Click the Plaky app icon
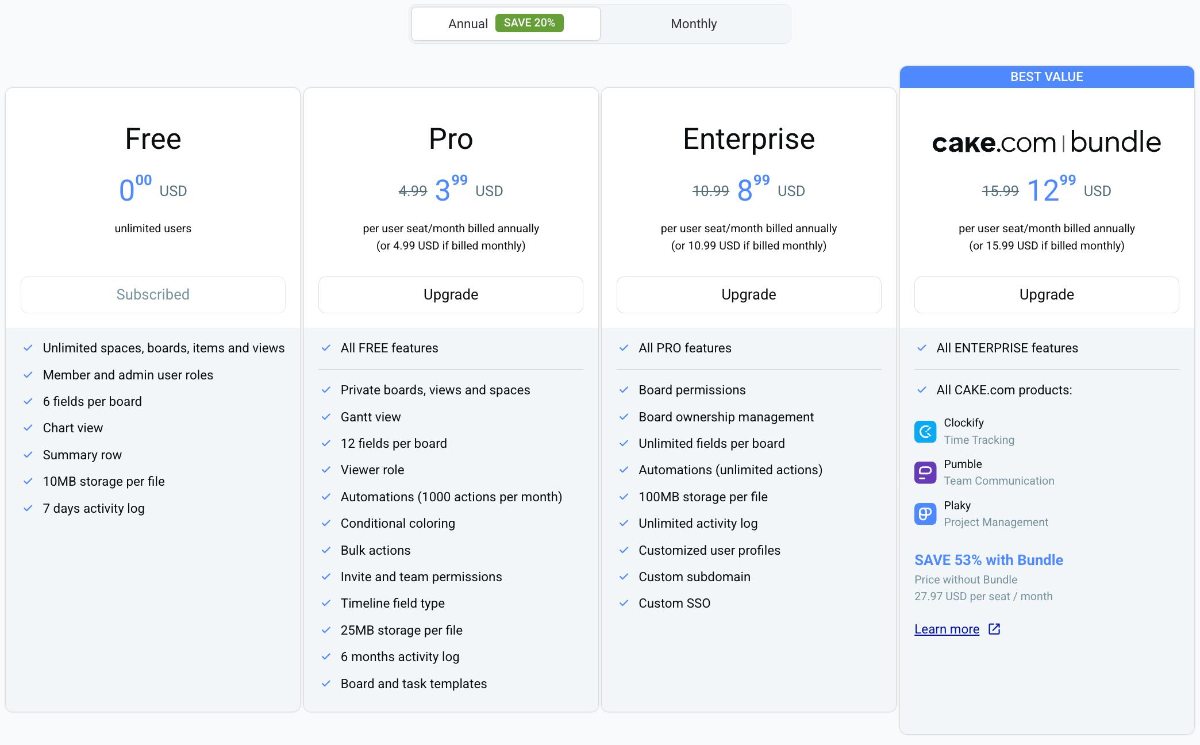This screenshot has height=745, width=1200. click(925, 514)
